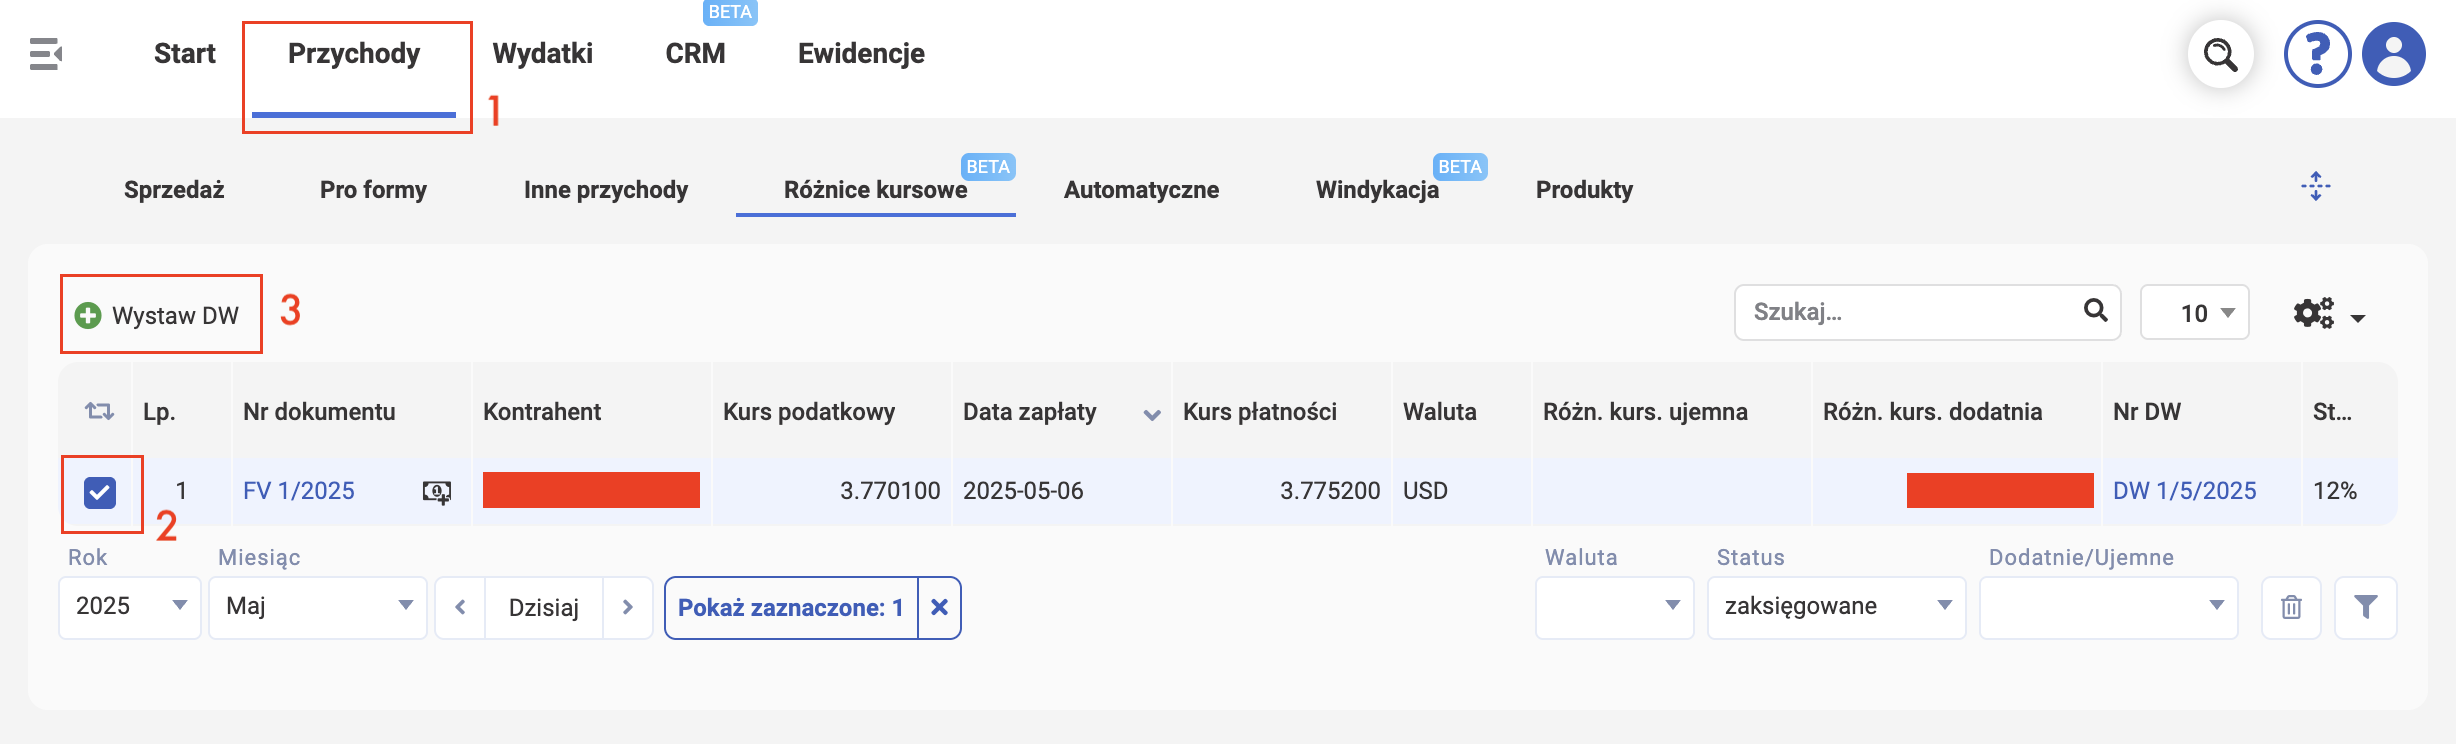Image resolution: width=2456 pixels, height=744 pixels.
Task: Click the Wystaw DW button
Action: coord(160,315)
